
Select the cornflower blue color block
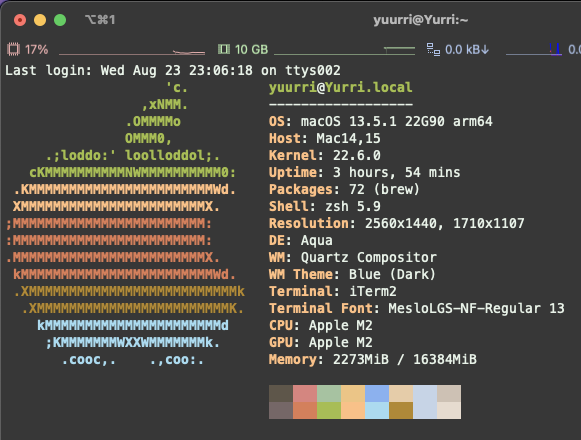pyautogui.click(x=377, y=393)
